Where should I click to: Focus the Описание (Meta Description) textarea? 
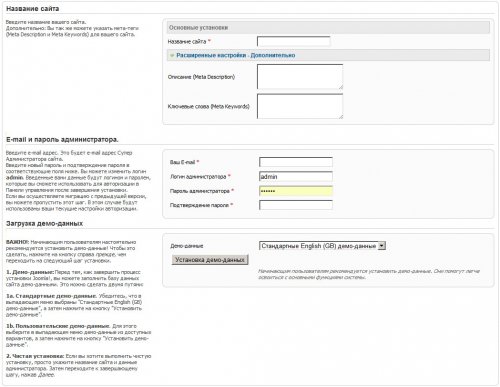[300, 77]
